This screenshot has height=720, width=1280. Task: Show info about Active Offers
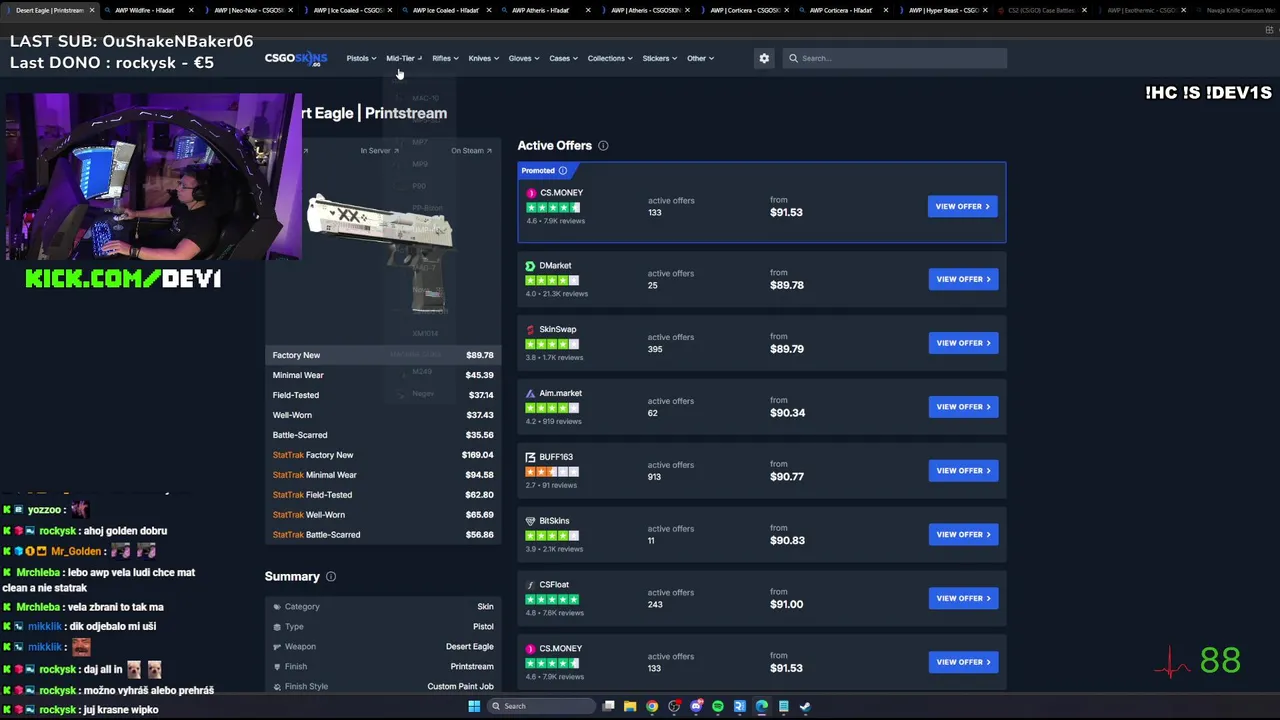click(x=603, y=146)
